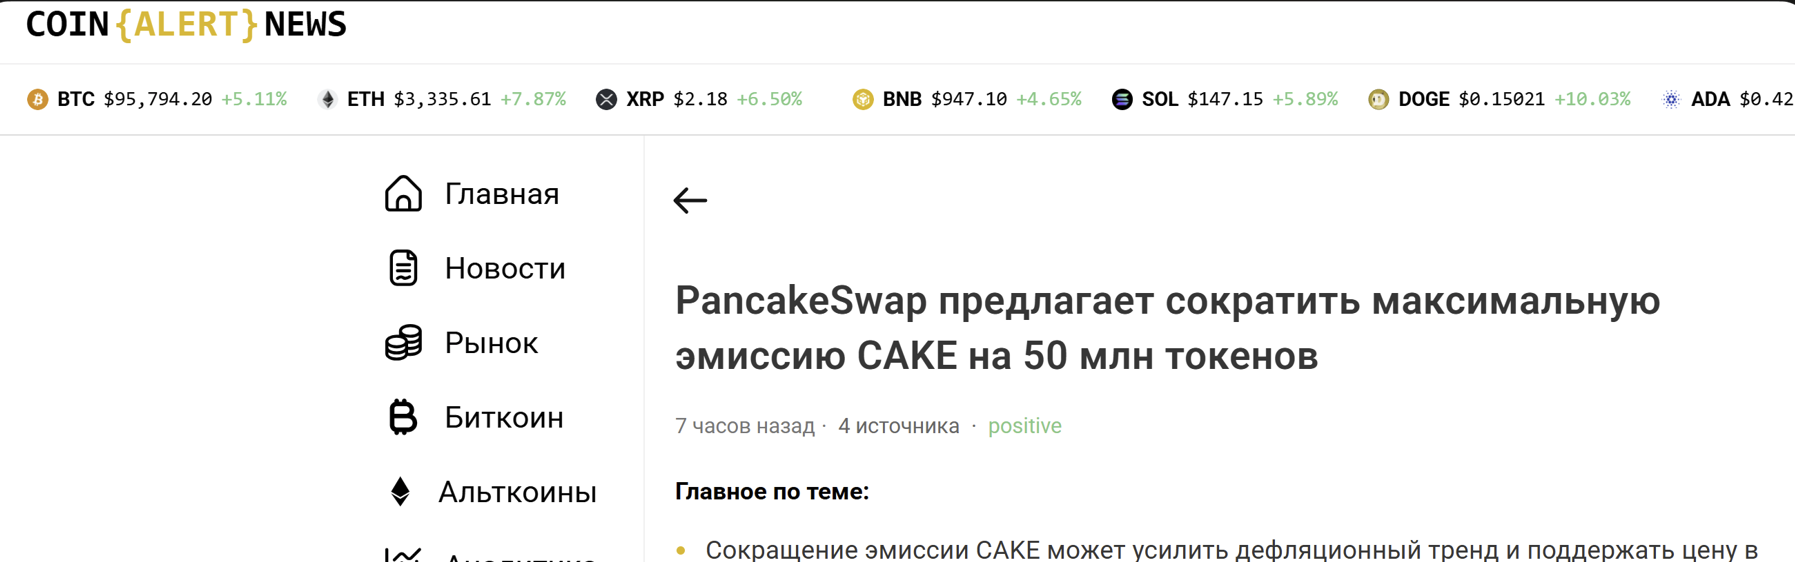This screenshot has width=1795, height=562.
Task: Click the Dogecoin icon in ticker
Action: (x=1378, y=99)
